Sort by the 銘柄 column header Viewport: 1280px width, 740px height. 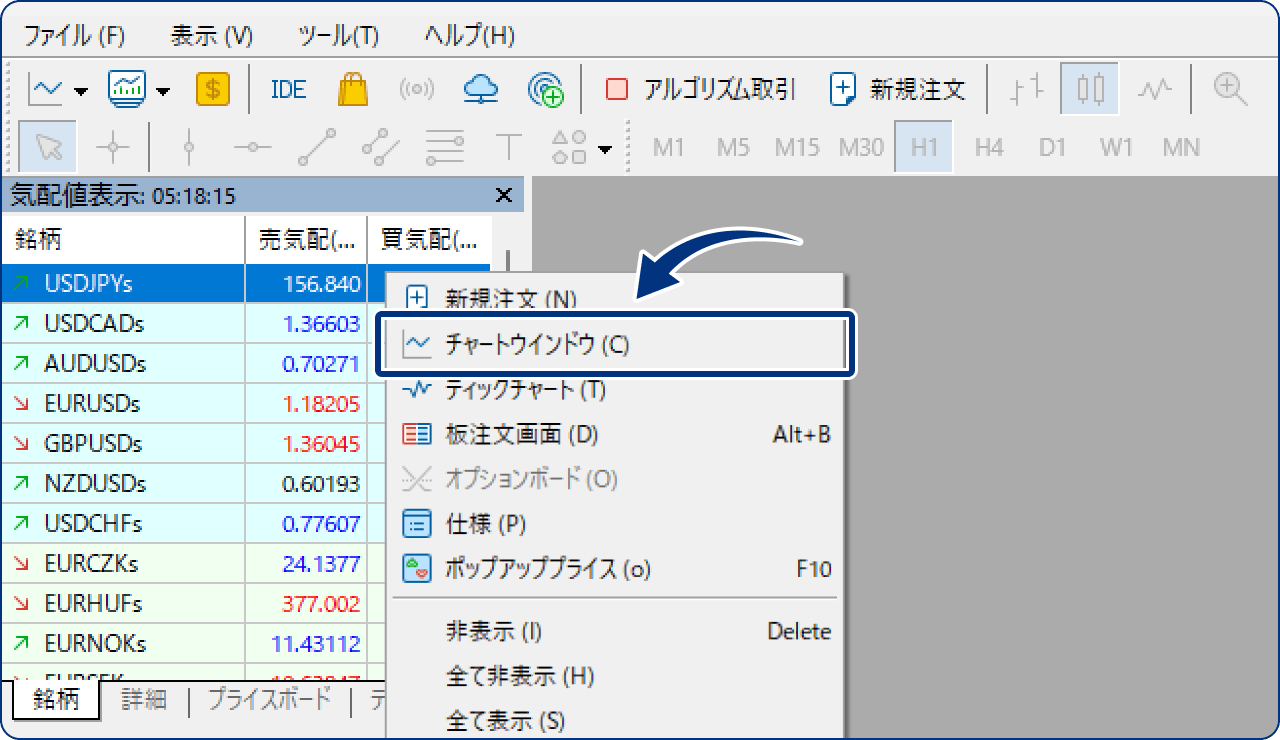124,240
